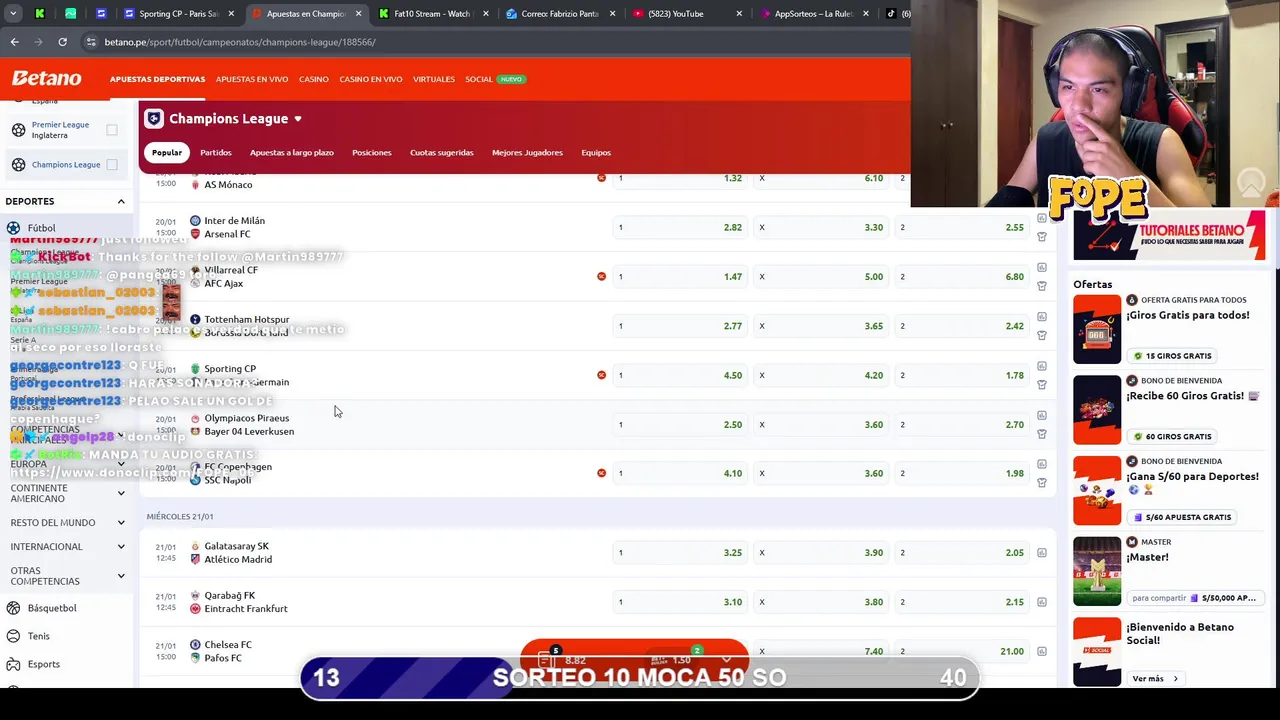This screenshot has height=720, width=1280.
Task: Click the Betano logo
Action: coord(46,78)
